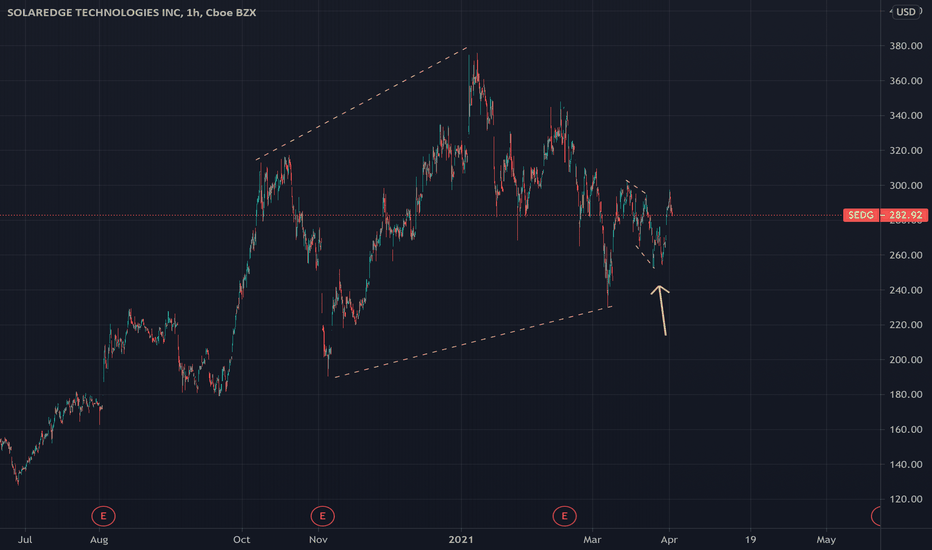Click the Mar date label

click(x=592, y=540)
